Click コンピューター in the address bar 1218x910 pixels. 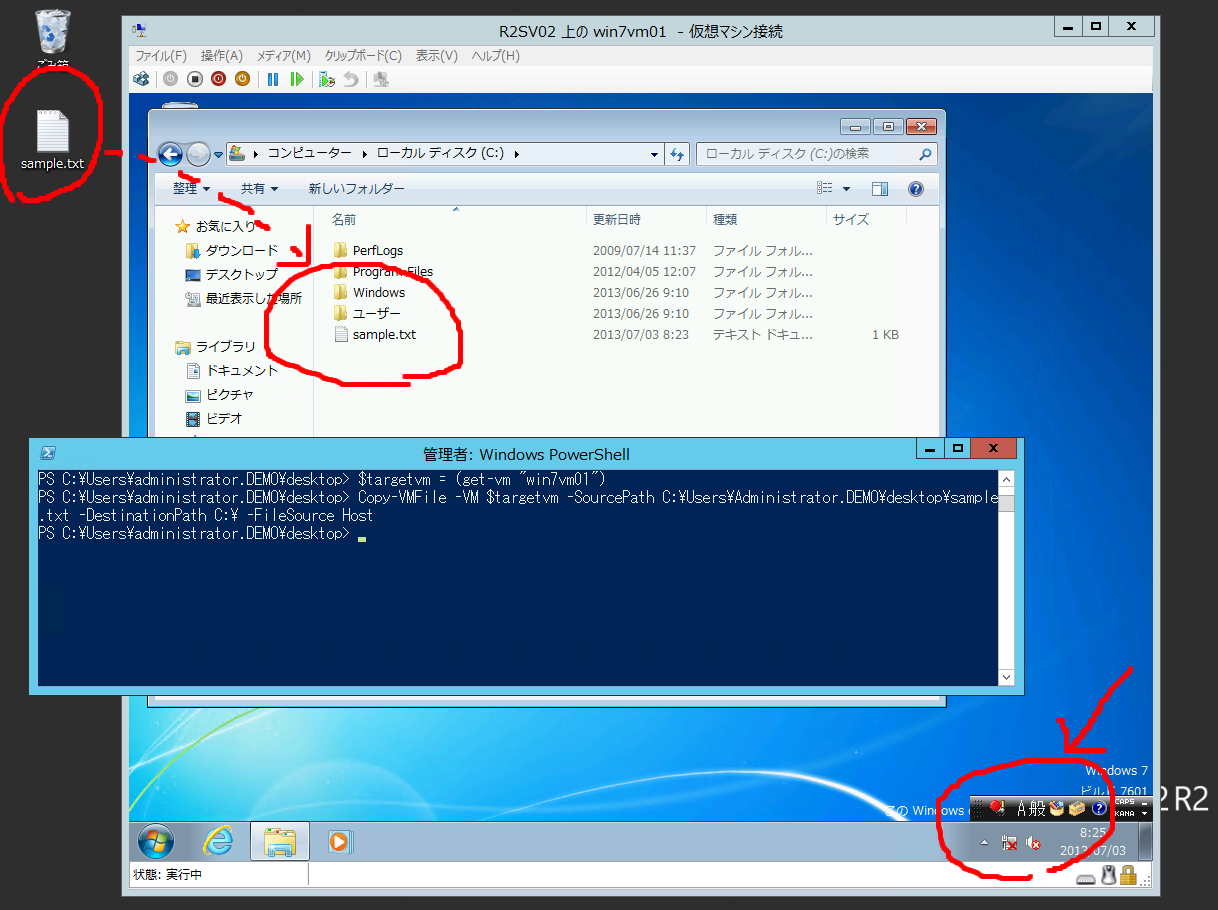tap(309, 154)
